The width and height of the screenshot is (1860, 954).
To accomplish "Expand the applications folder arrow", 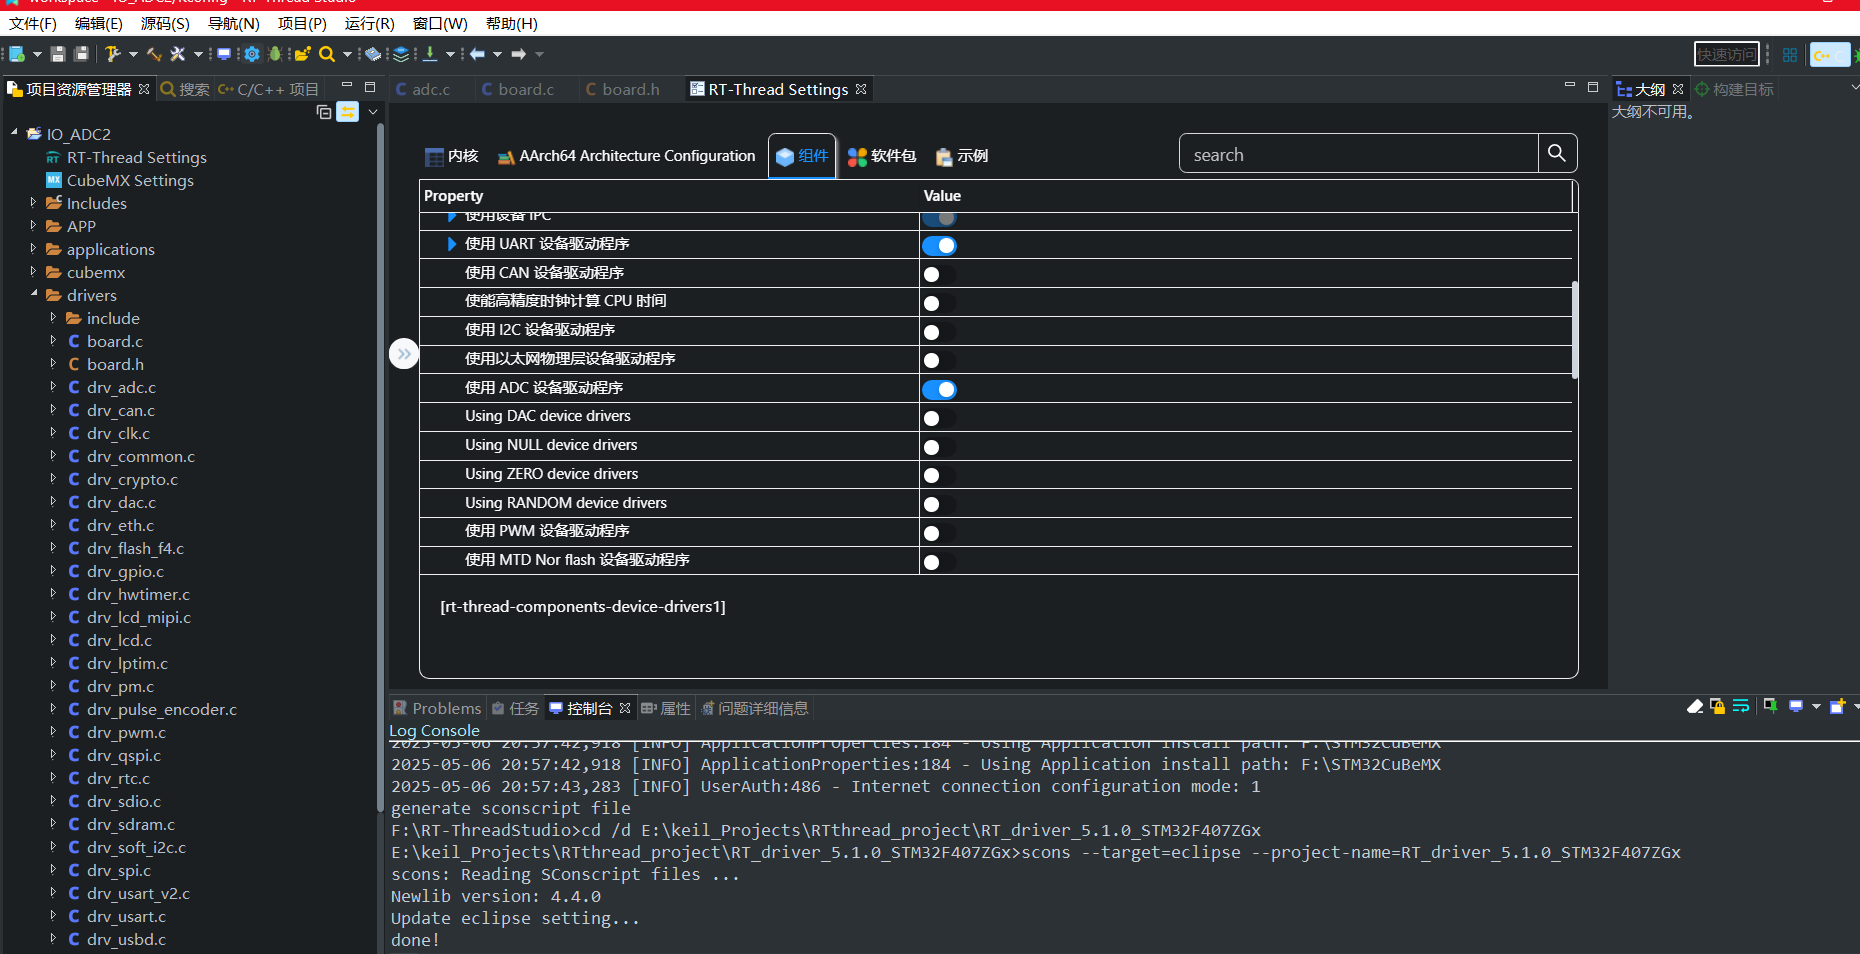I will [33, 248].
